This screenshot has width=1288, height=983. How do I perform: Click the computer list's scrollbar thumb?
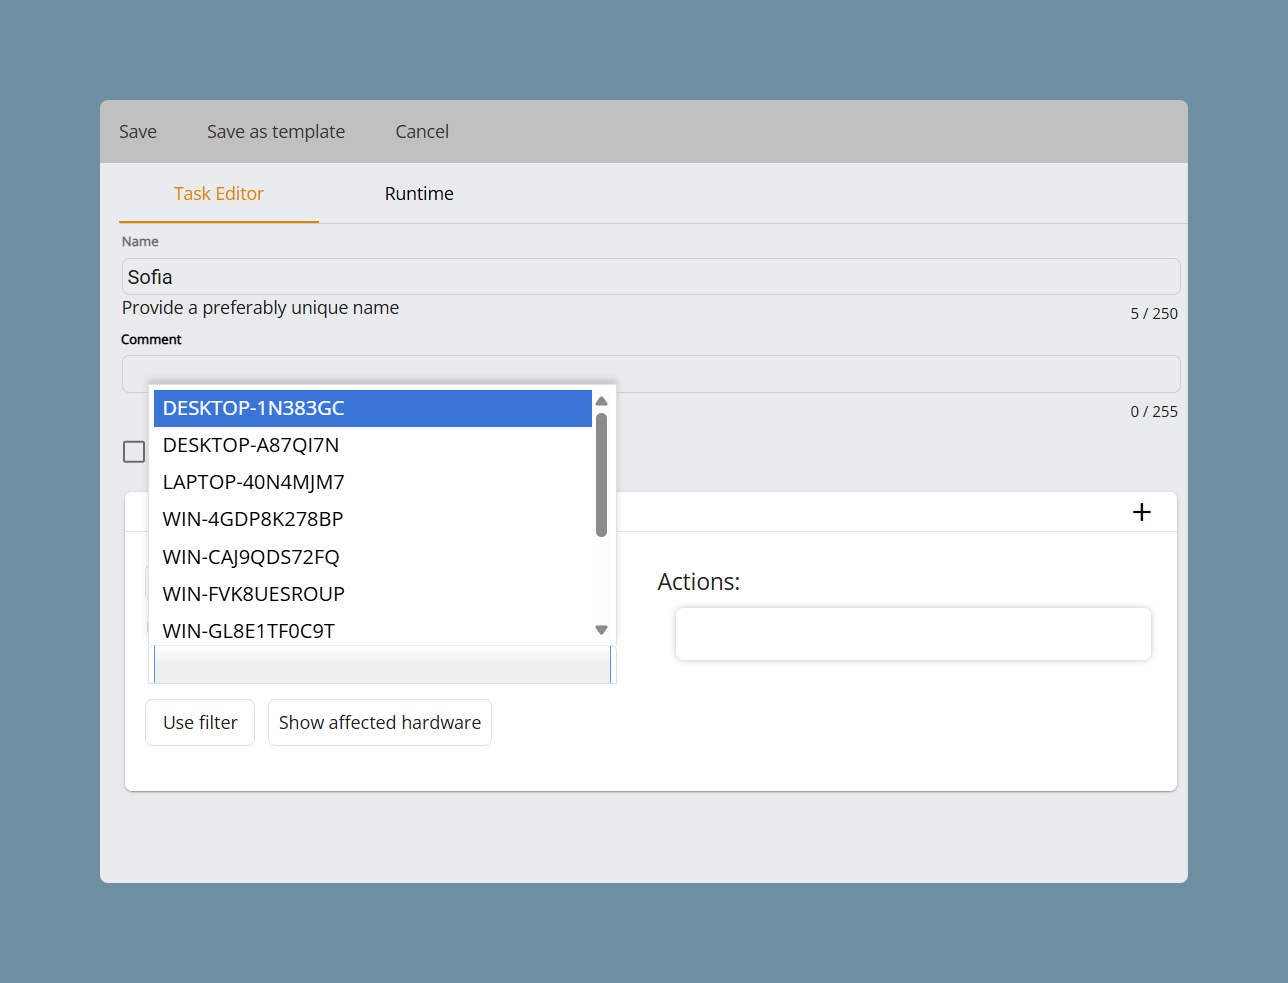coord(601,475)
